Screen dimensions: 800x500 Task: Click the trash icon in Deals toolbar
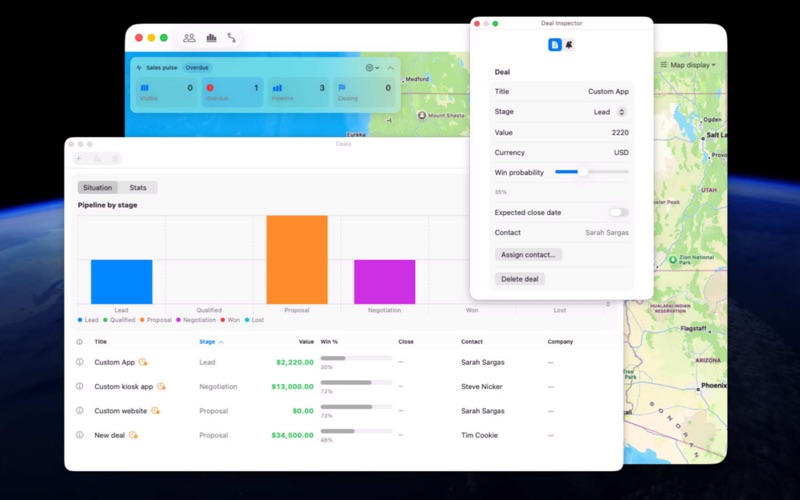(115, 159)
